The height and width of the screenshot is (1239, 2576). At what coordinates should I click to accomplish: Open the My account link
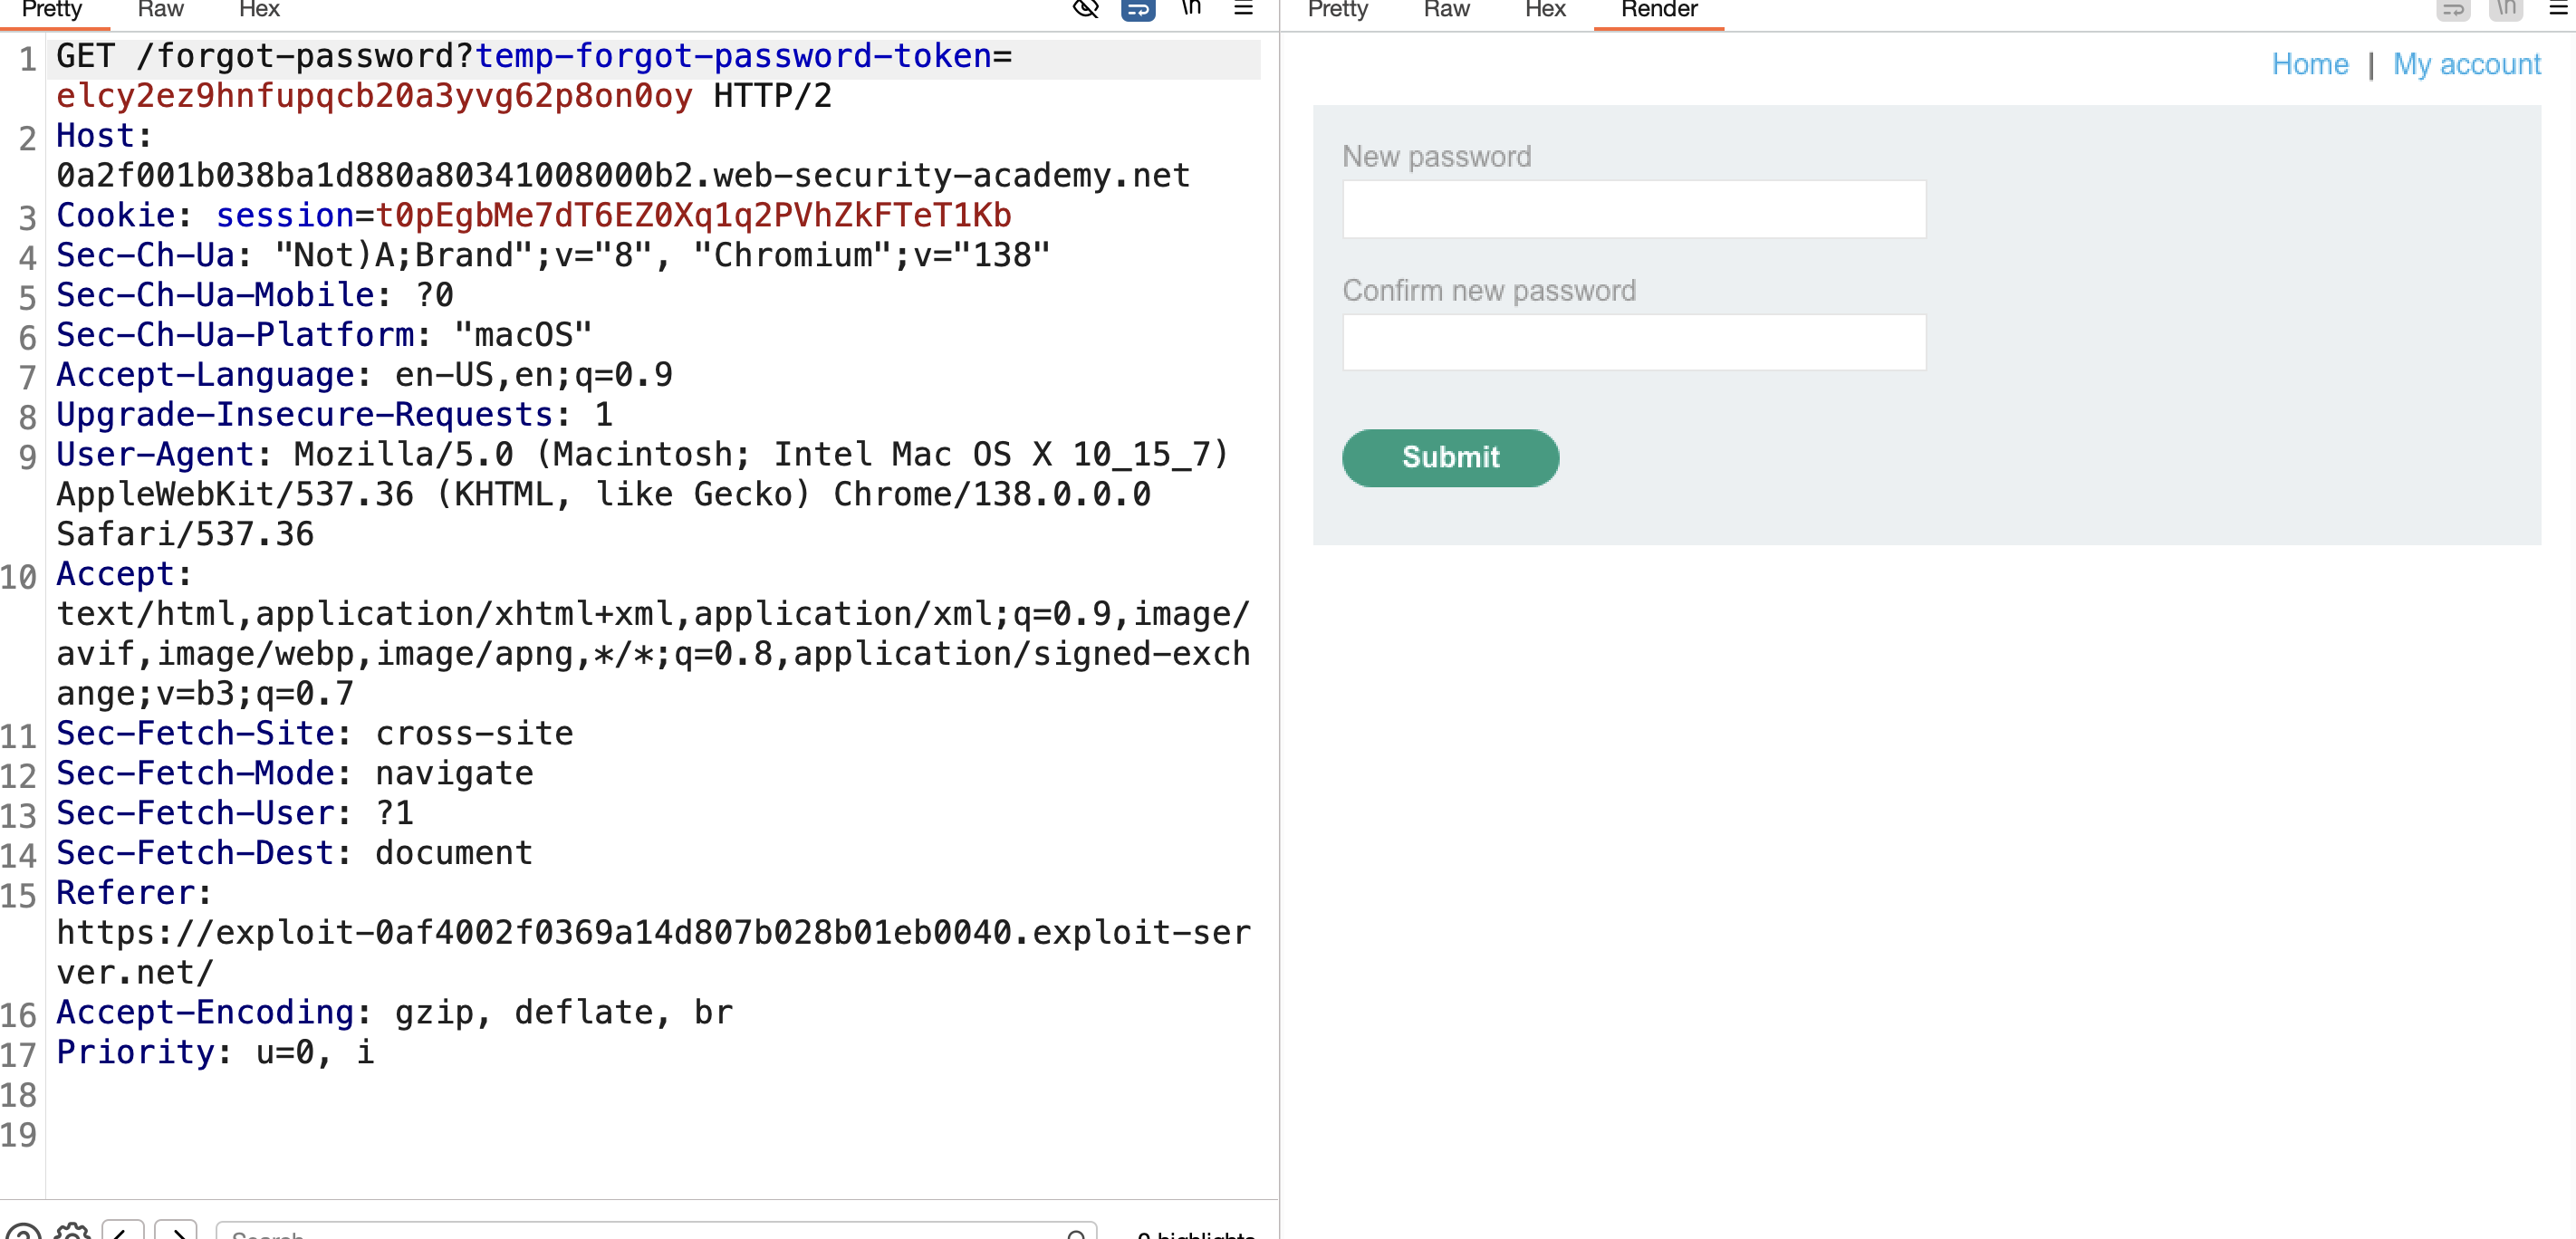click(x=2466, y=64)
